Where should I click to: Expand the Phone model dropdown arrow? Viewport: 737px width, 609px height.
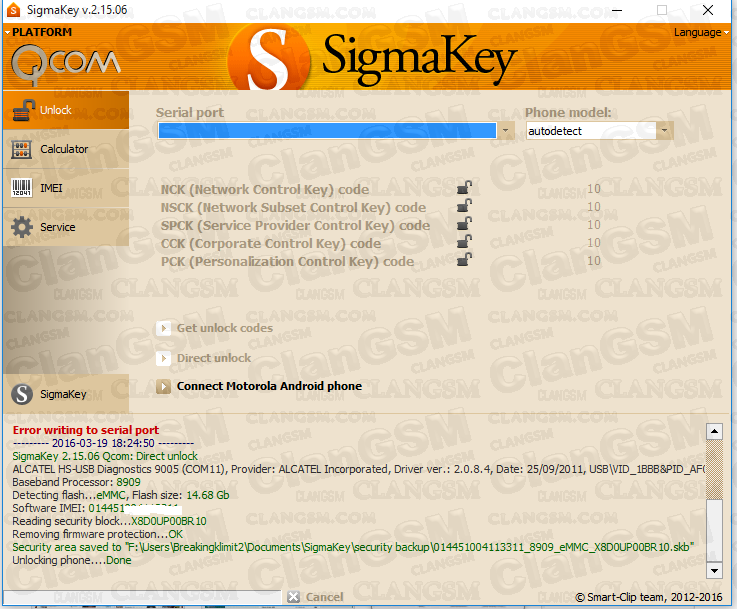(x=665, y=130)
